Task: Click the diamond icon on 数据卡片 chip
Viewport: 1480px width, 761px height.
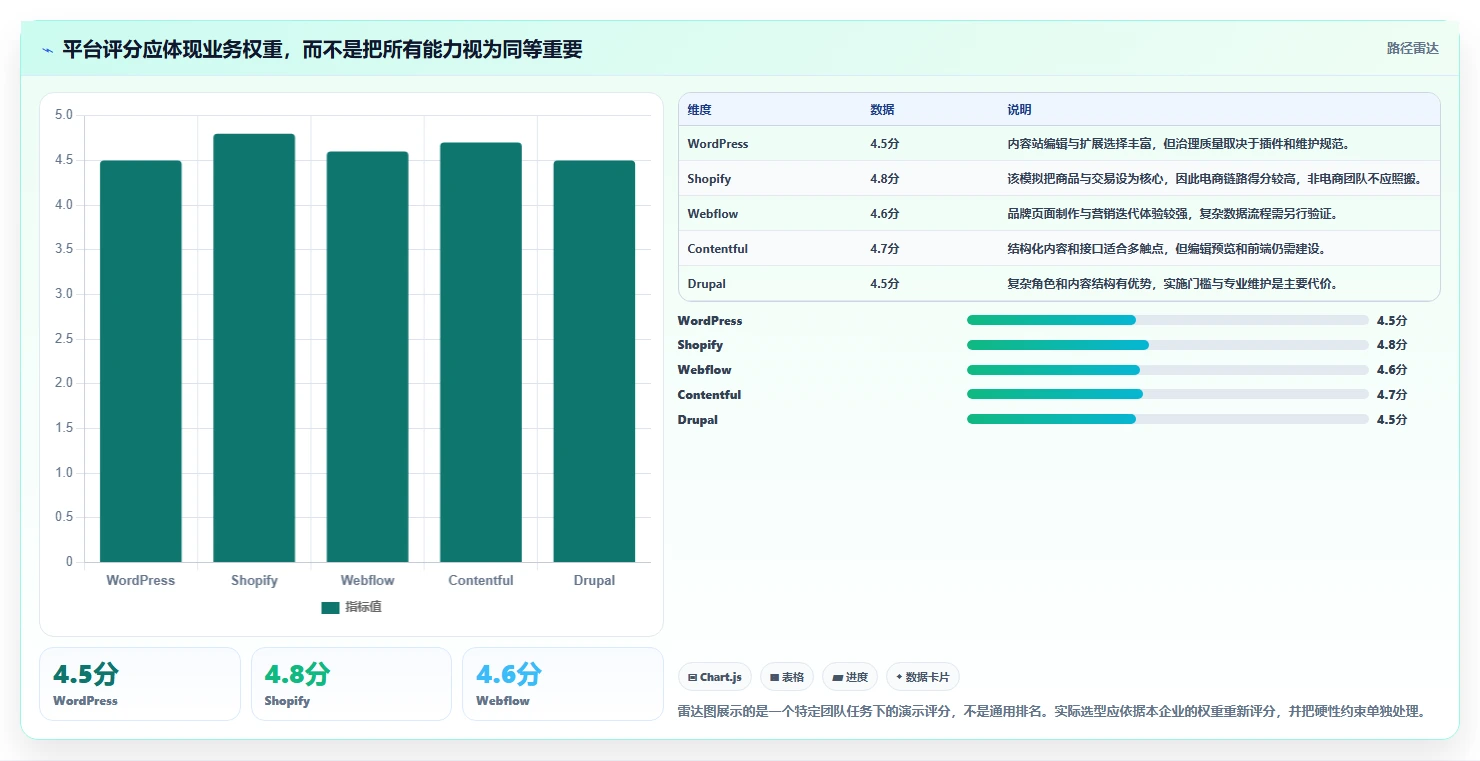Action: click(900, 678)
